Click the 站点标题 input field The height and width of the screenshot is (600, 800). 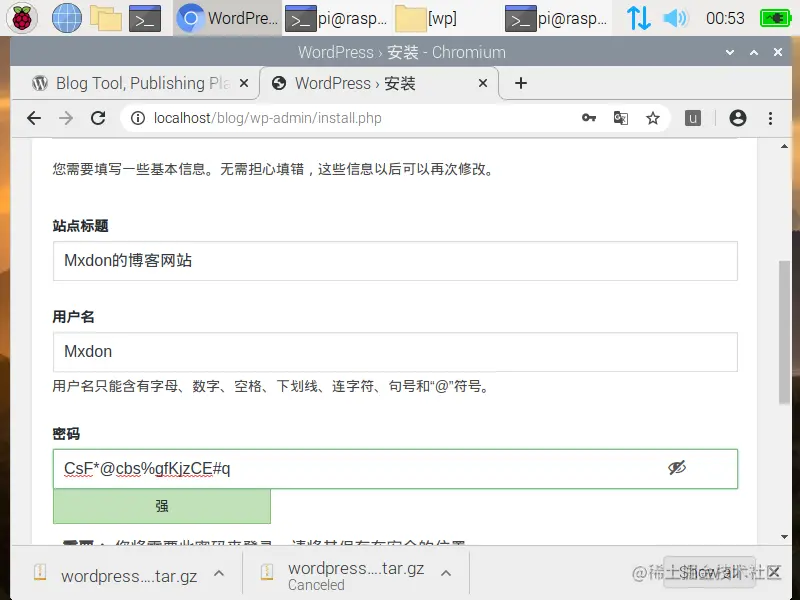point(395,261)
